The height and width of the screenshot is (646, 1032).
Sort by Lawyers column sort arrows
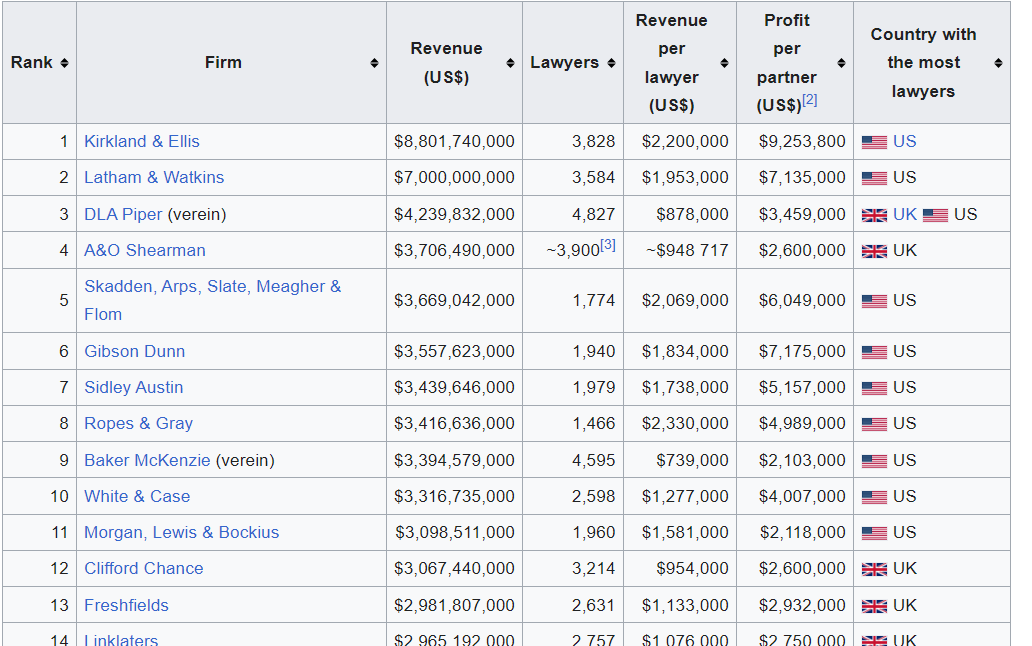pyautogui.click(x=611, y=63)
